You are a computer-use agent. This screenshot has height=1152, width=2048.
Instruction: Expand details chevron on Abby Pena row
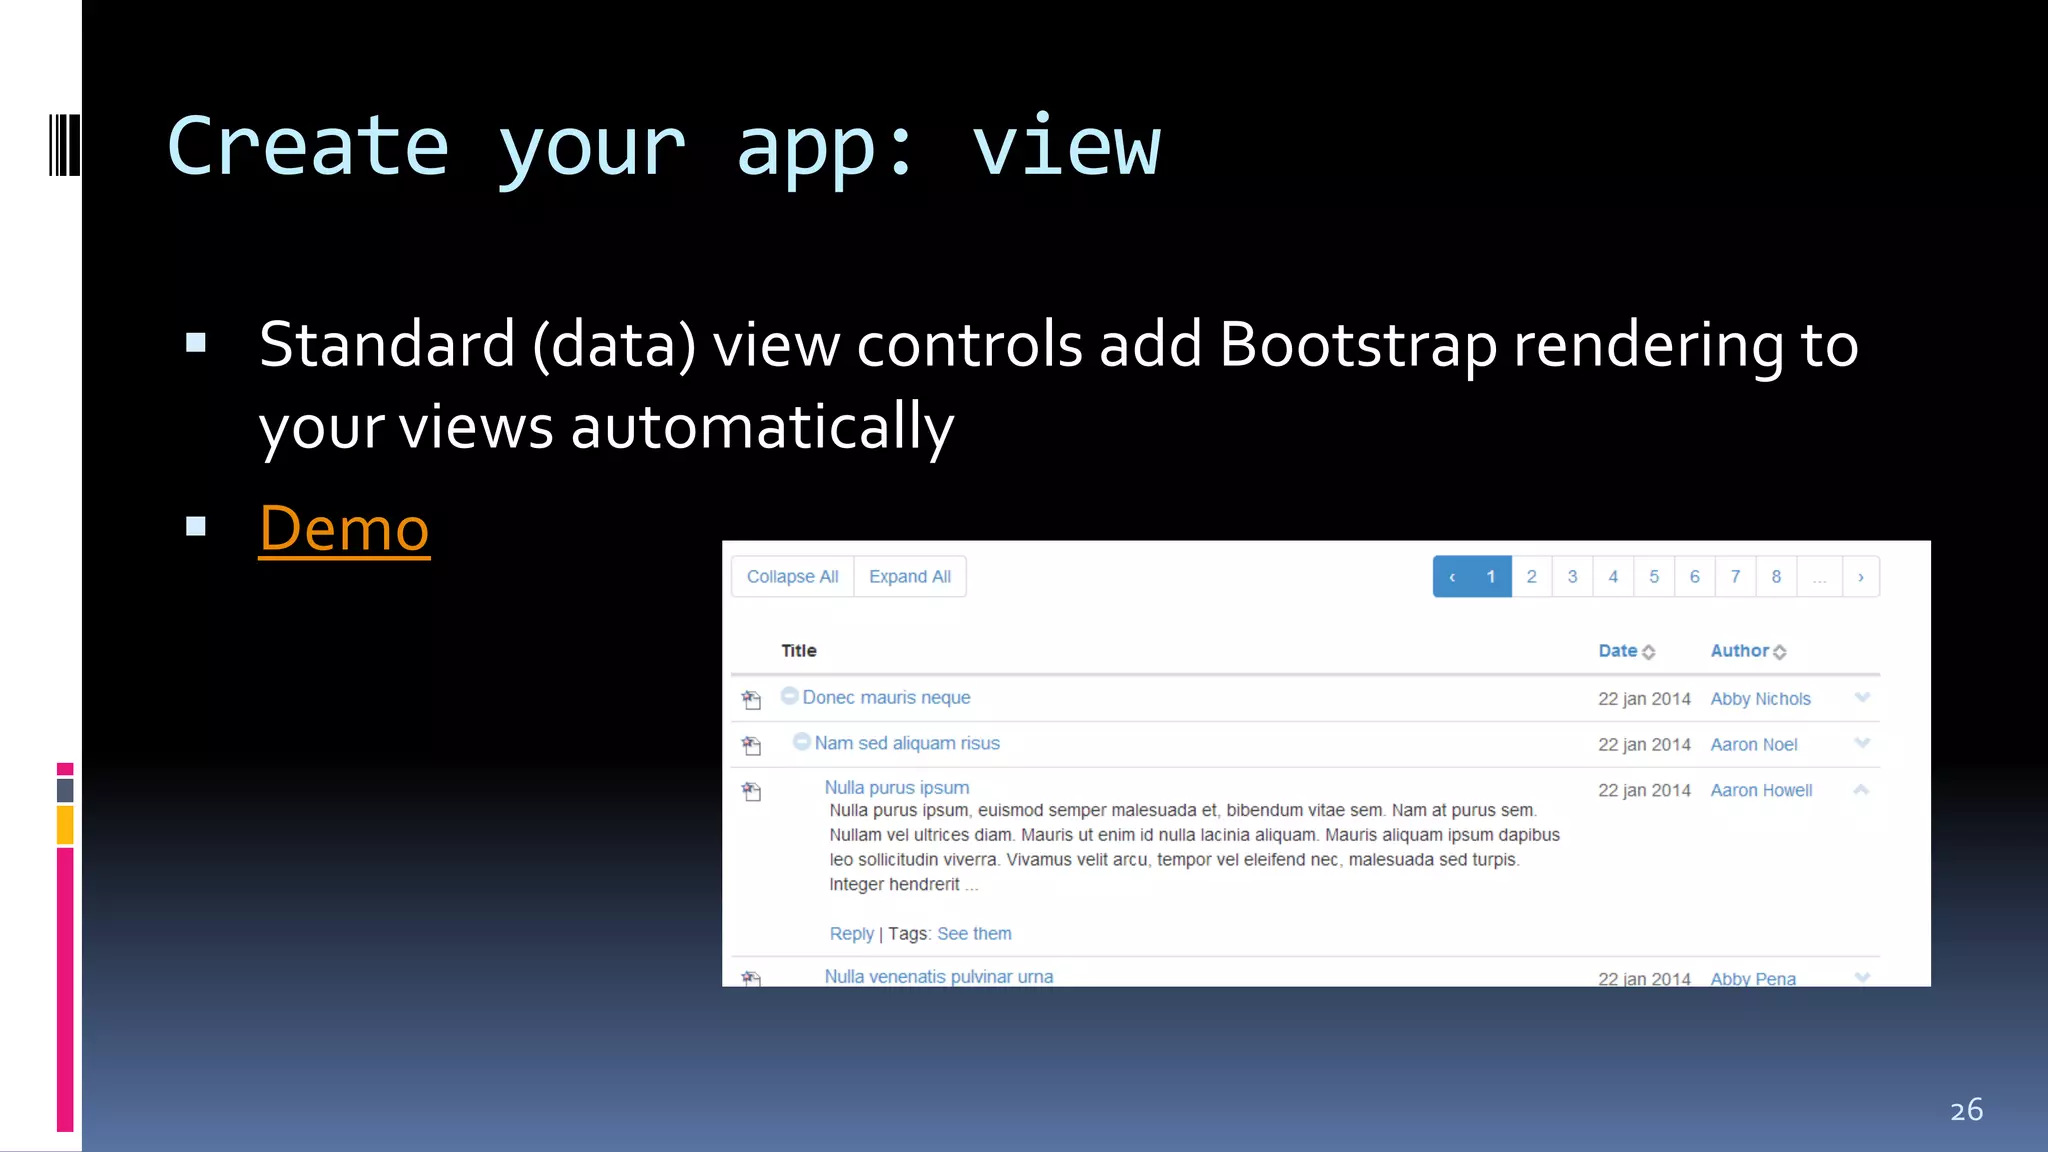pyautogui.click(x=1862, y=977)
